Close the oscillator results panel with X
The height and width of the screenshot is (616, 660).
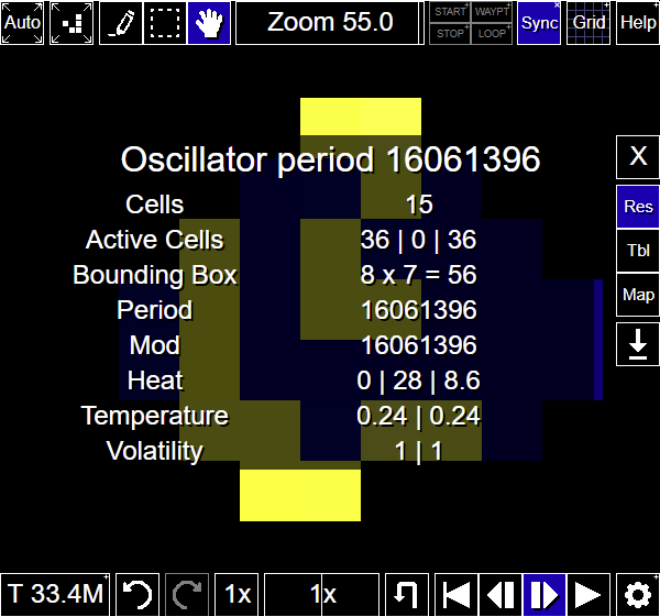click(638, 157)
